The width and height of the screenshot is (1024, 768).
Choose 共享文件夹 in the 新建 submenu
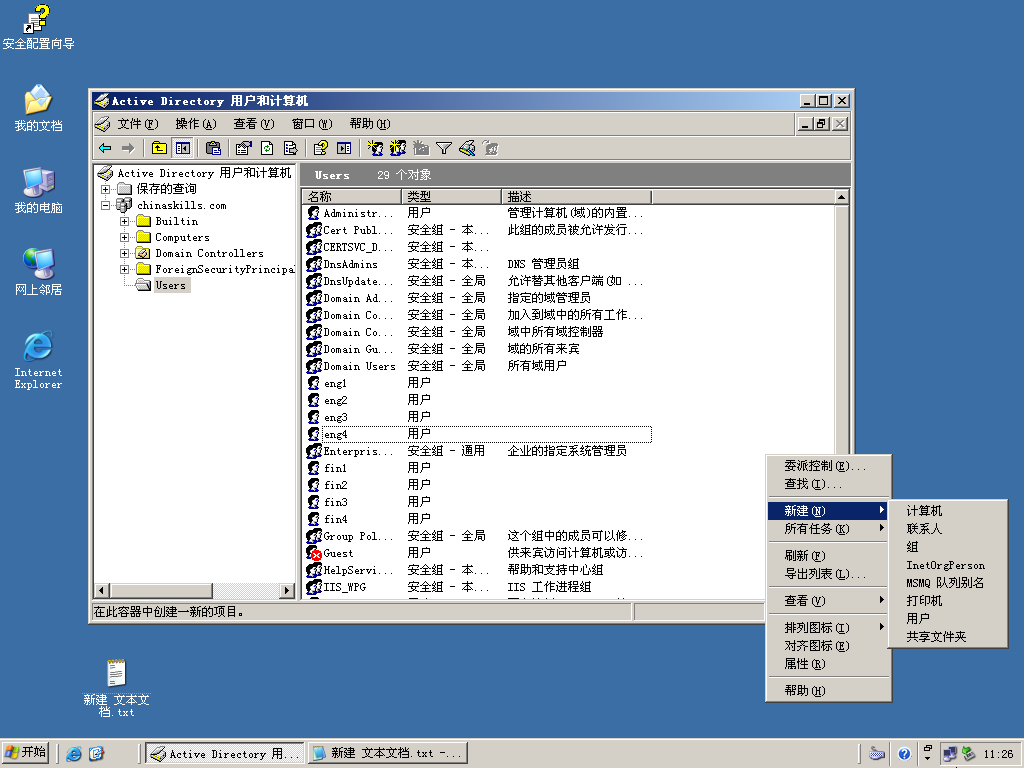point(948,636)
